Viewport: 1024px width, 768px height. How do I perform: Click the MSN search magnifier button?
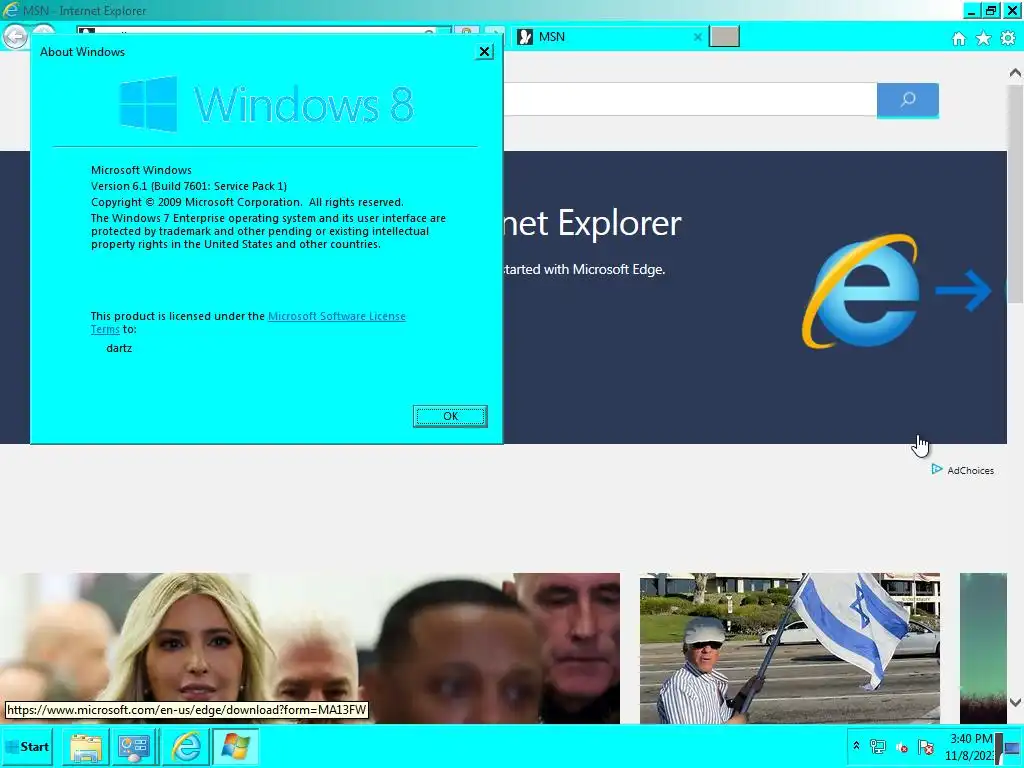click(x=908, y=100)
